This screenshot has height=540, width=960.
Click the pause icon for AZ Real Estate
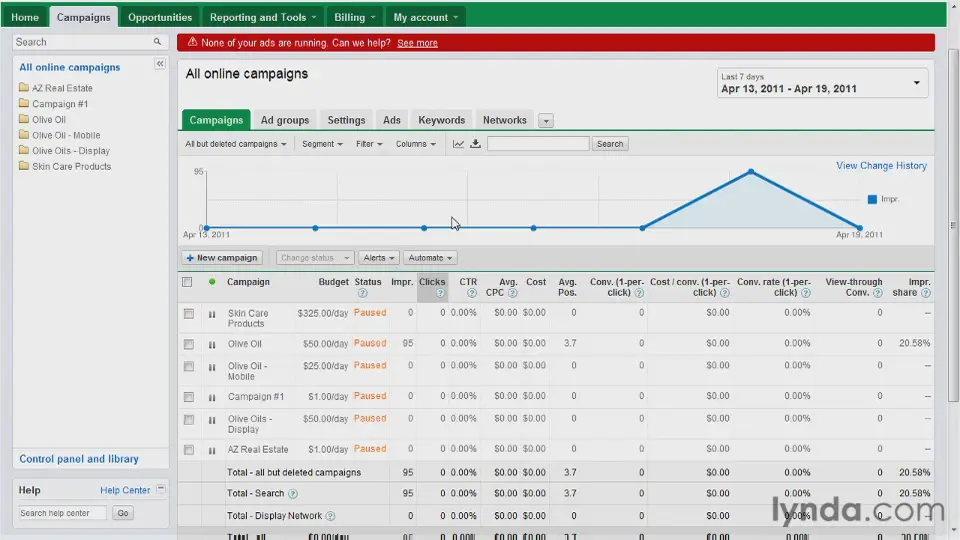pos(212,451)
